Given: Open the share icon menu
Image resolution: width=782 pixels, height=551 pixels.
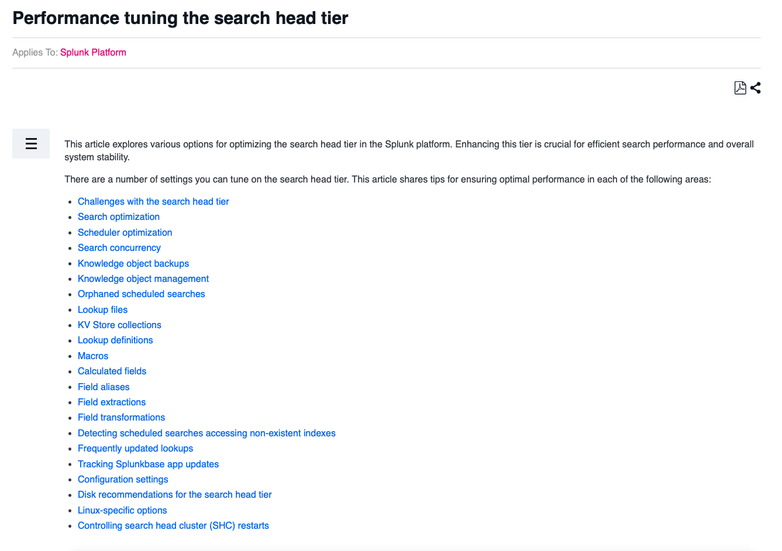Looking at the screenshot, I should (x=755, y=88).
